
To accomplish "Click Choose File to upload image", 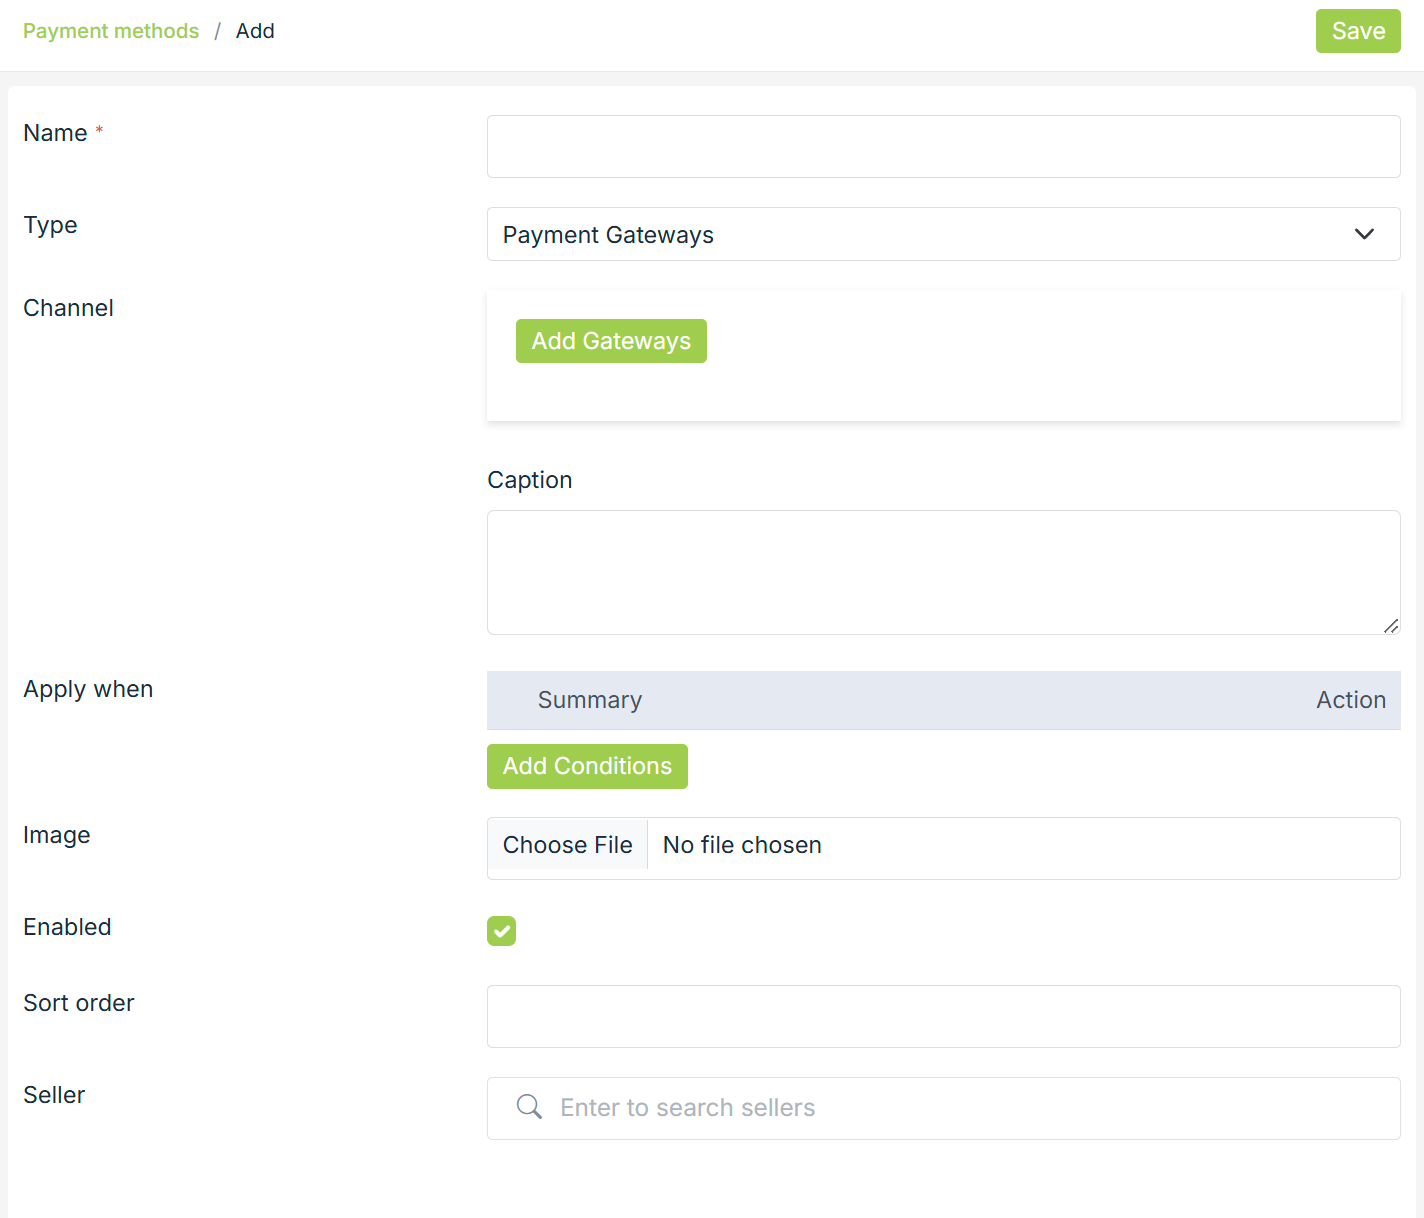I will 567,845.
